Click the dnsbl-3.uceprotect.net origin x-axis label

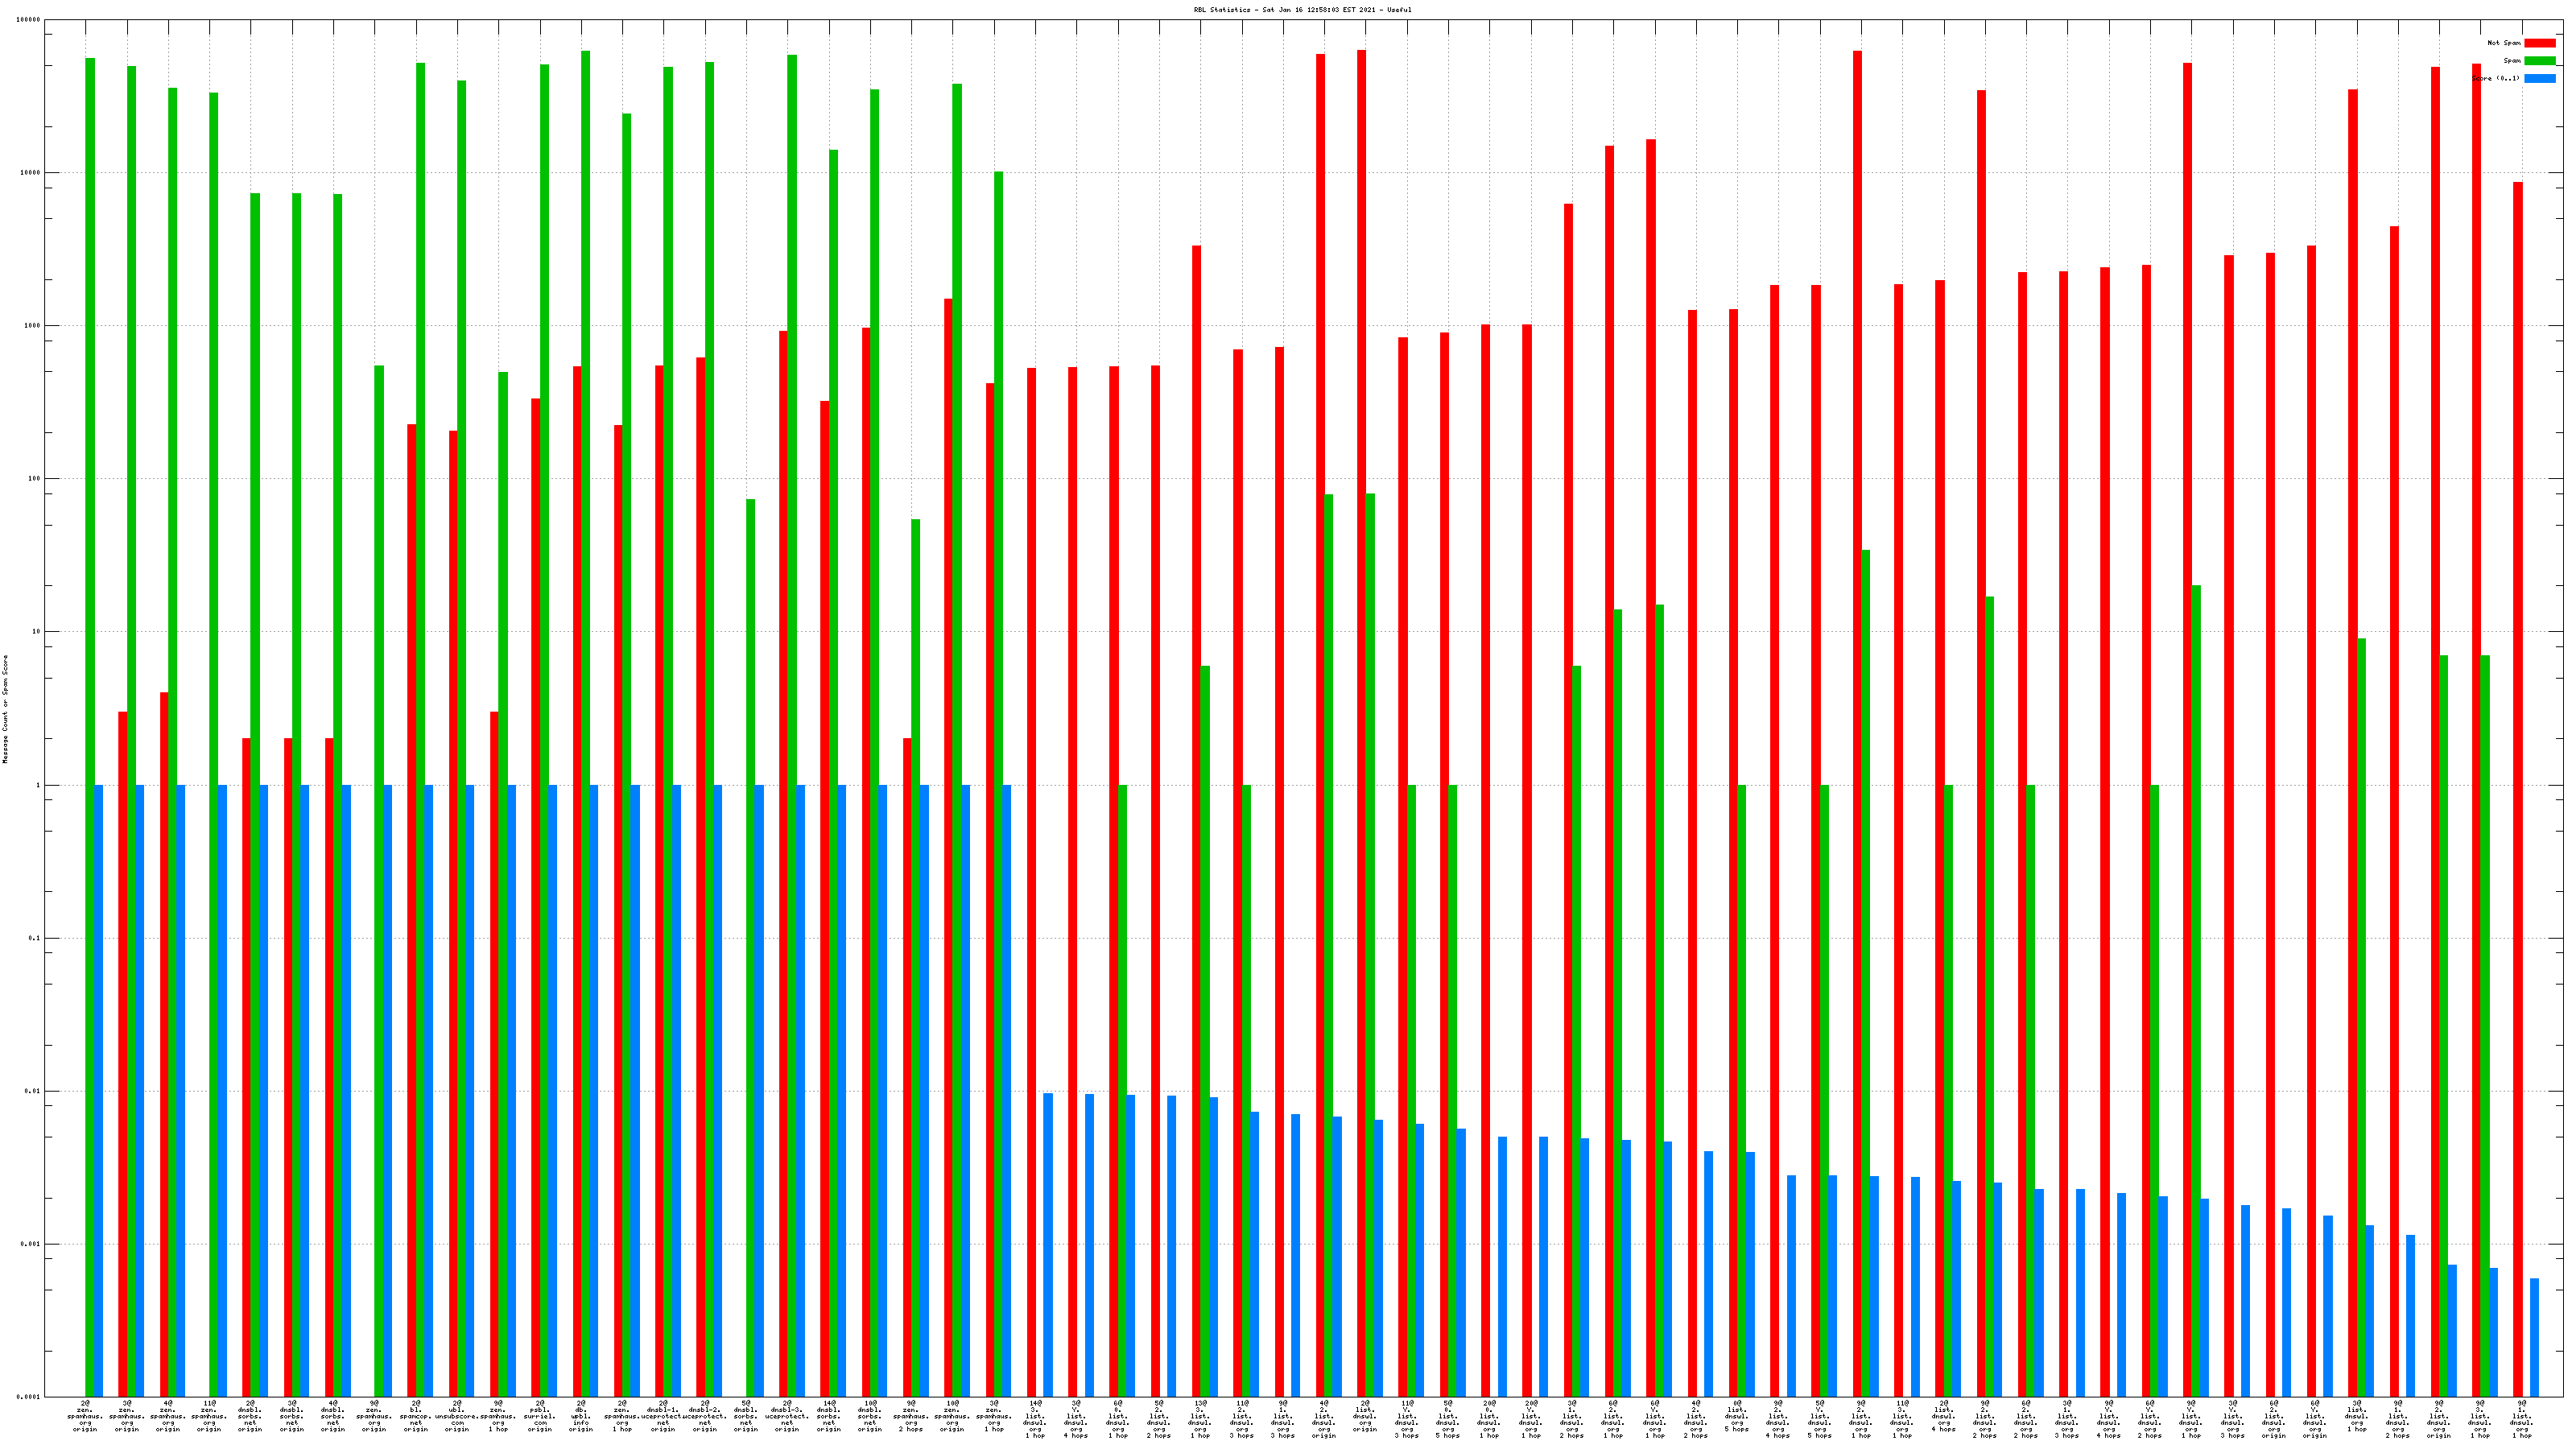click(788, 1416)
